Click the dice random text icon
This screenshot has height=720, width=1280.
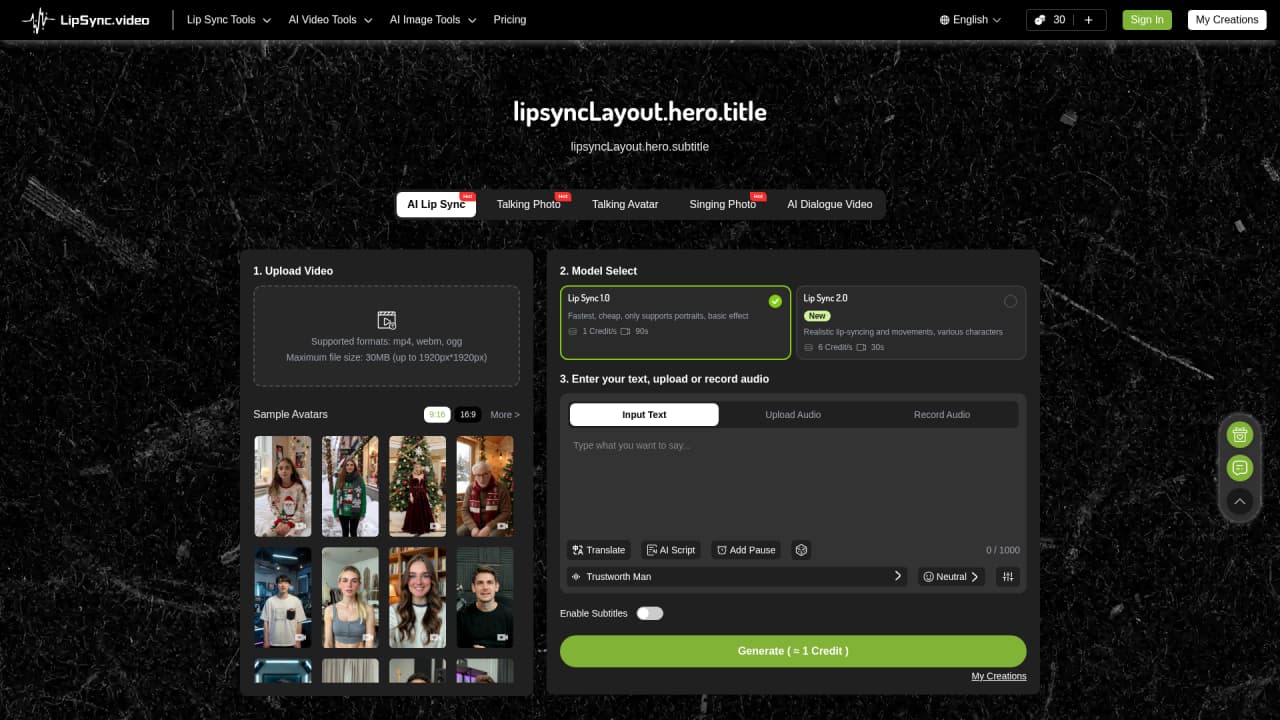click(801, 550)
